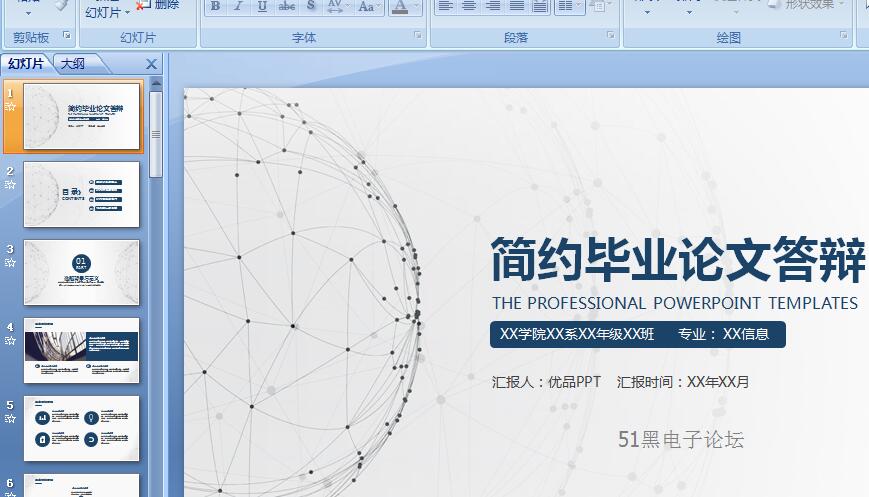Screen dimensions: 869x497
Task: Align text left
Action: pyautogui.click(x=446, y=7)
